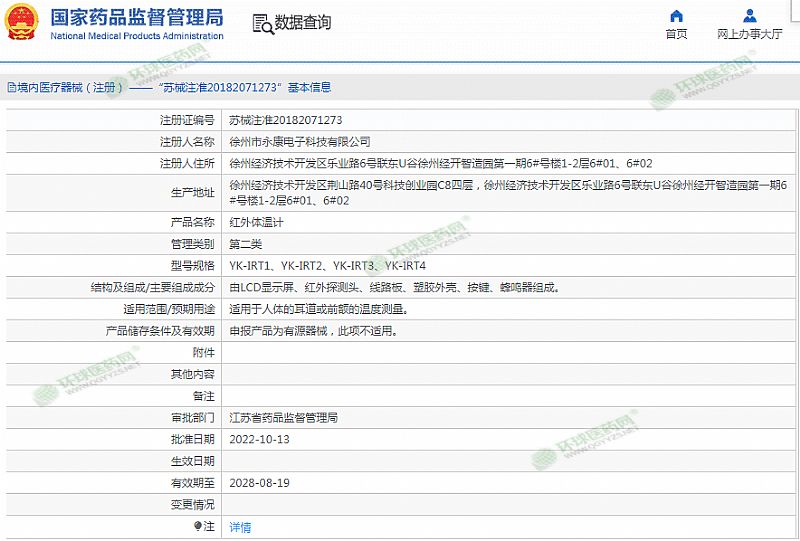This screenshot has width=800, height=541.
Task: Click the national emblem logo
Action: 21,23
